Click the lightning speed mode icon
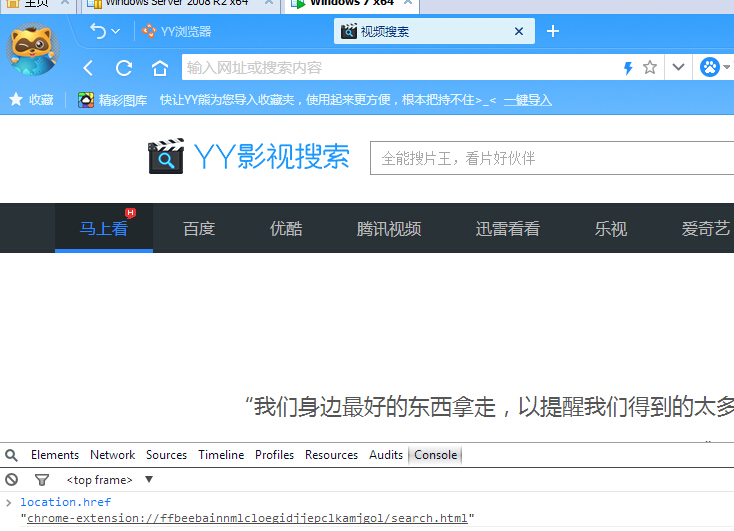This screenshot has width=734, height=531. [x=628, y=68]
